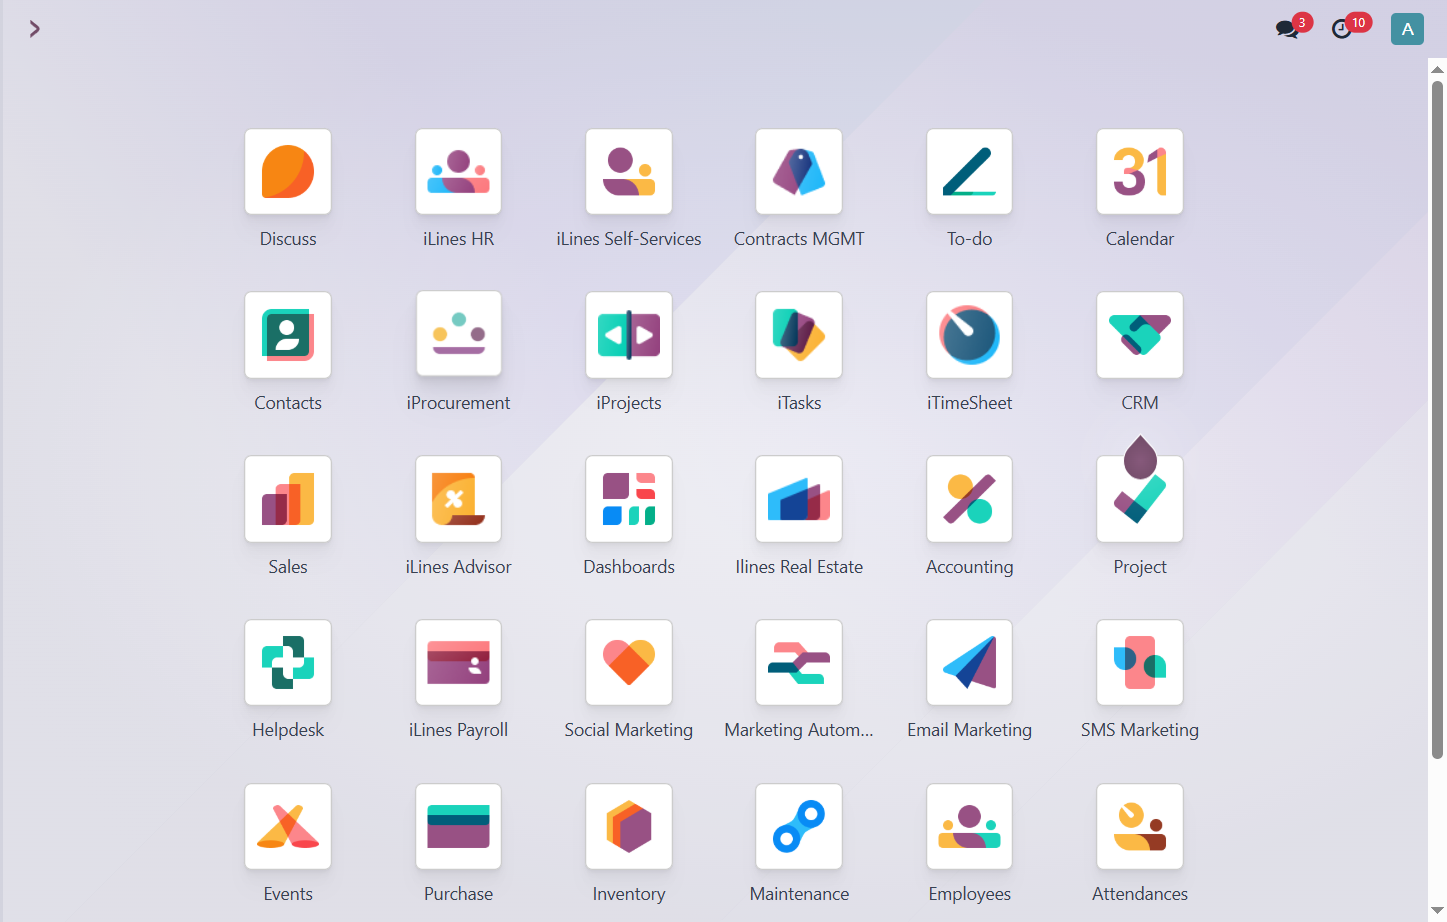The image size is (1447, 922).
Task: Open the Employees app
Action: point(969,827)
